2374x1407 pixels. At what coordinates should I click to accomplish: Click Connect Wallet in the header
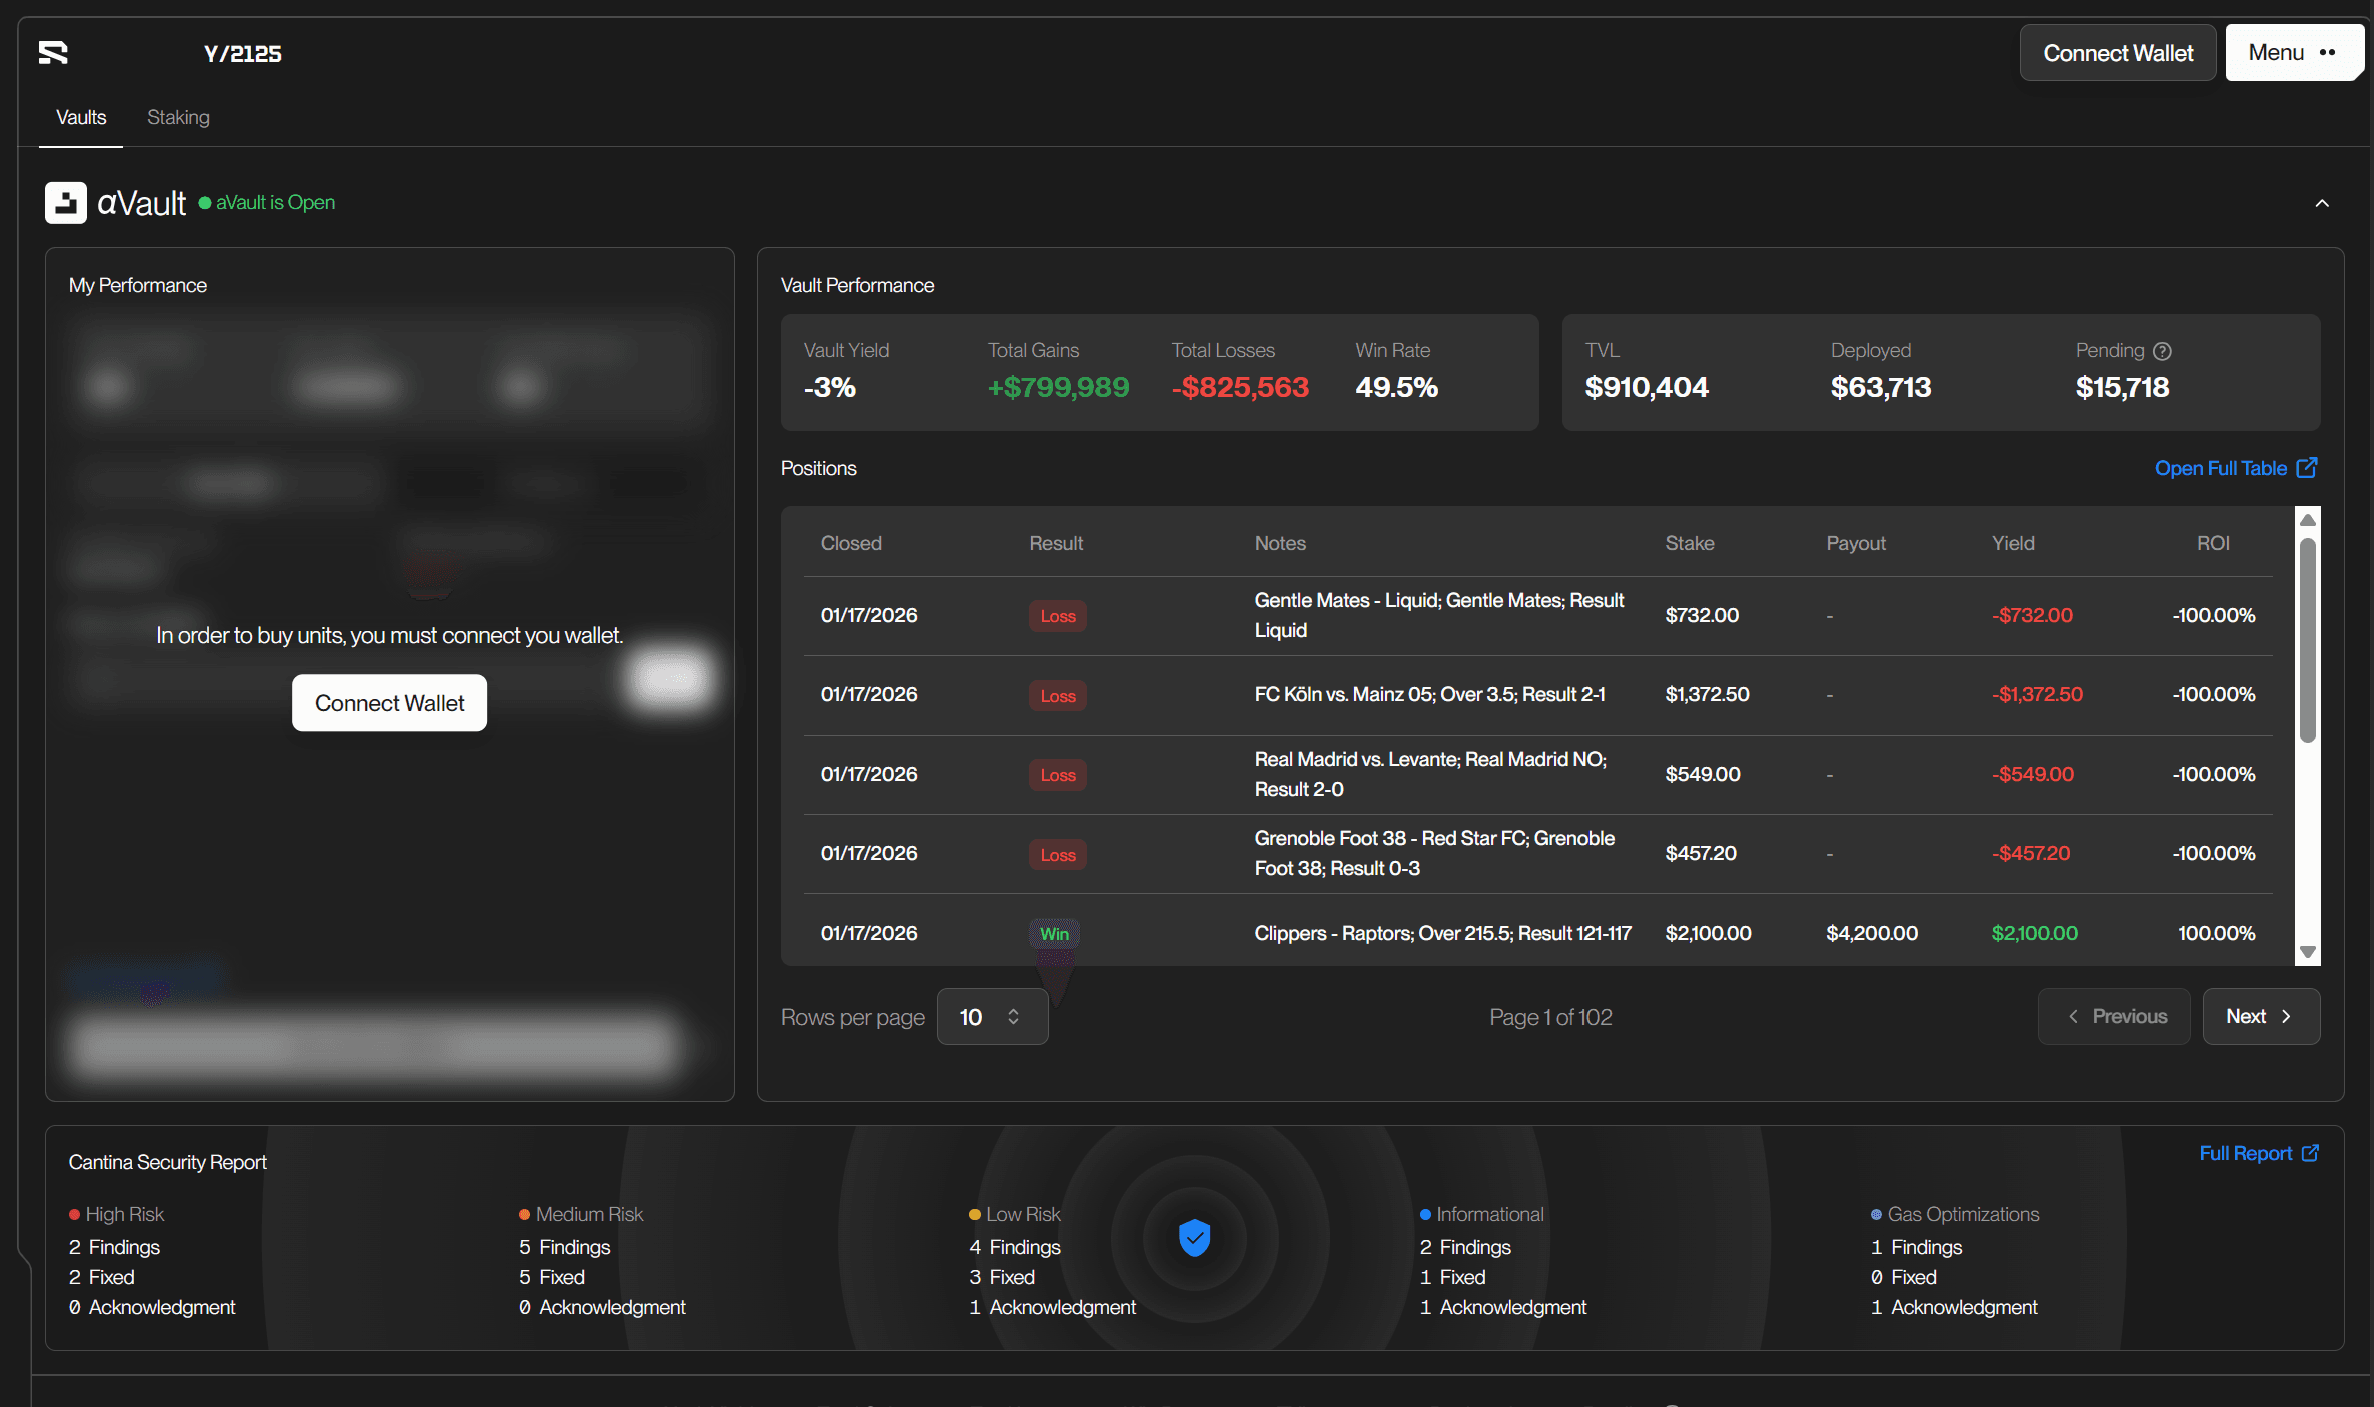coord(2117,53)
